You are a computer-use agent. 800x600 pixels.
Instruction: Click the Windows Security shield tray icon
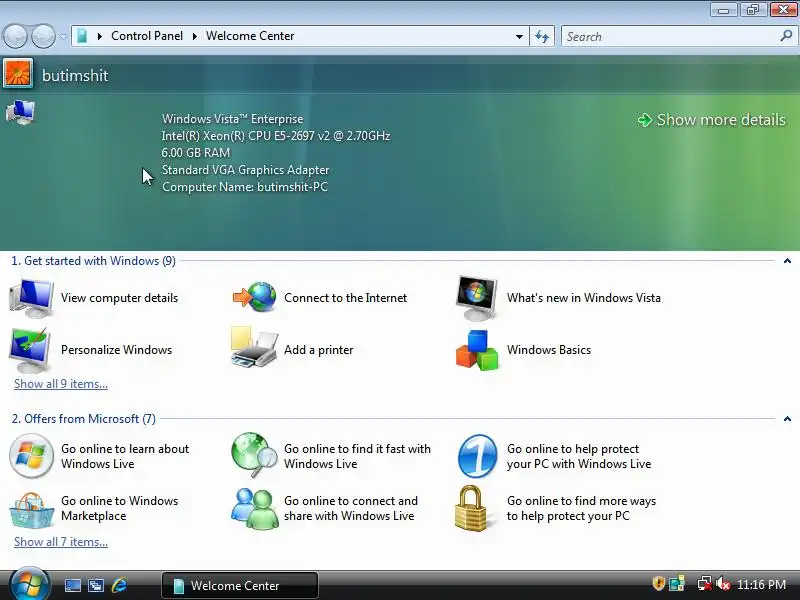658,583
